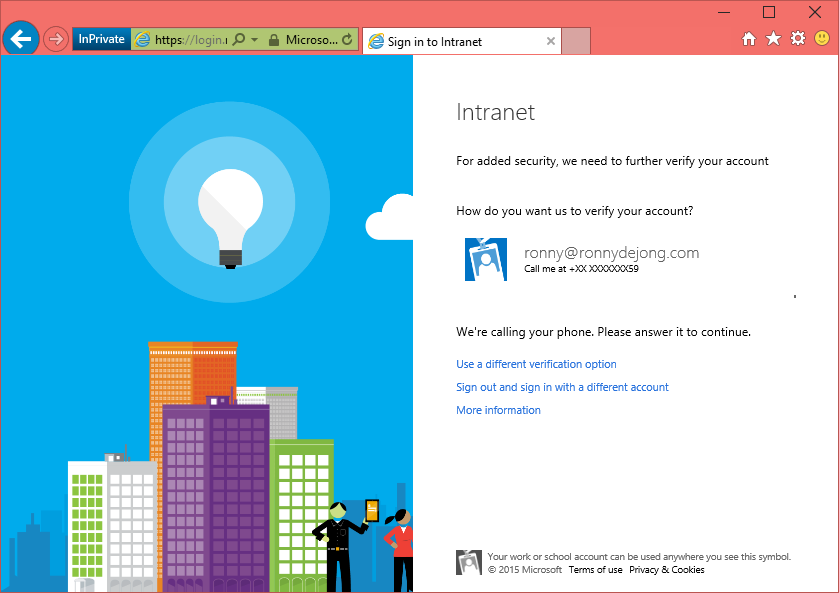Go to the browser Home page icon
The image size is (839, 593).
pyautogui.click(x=749, y=39)
